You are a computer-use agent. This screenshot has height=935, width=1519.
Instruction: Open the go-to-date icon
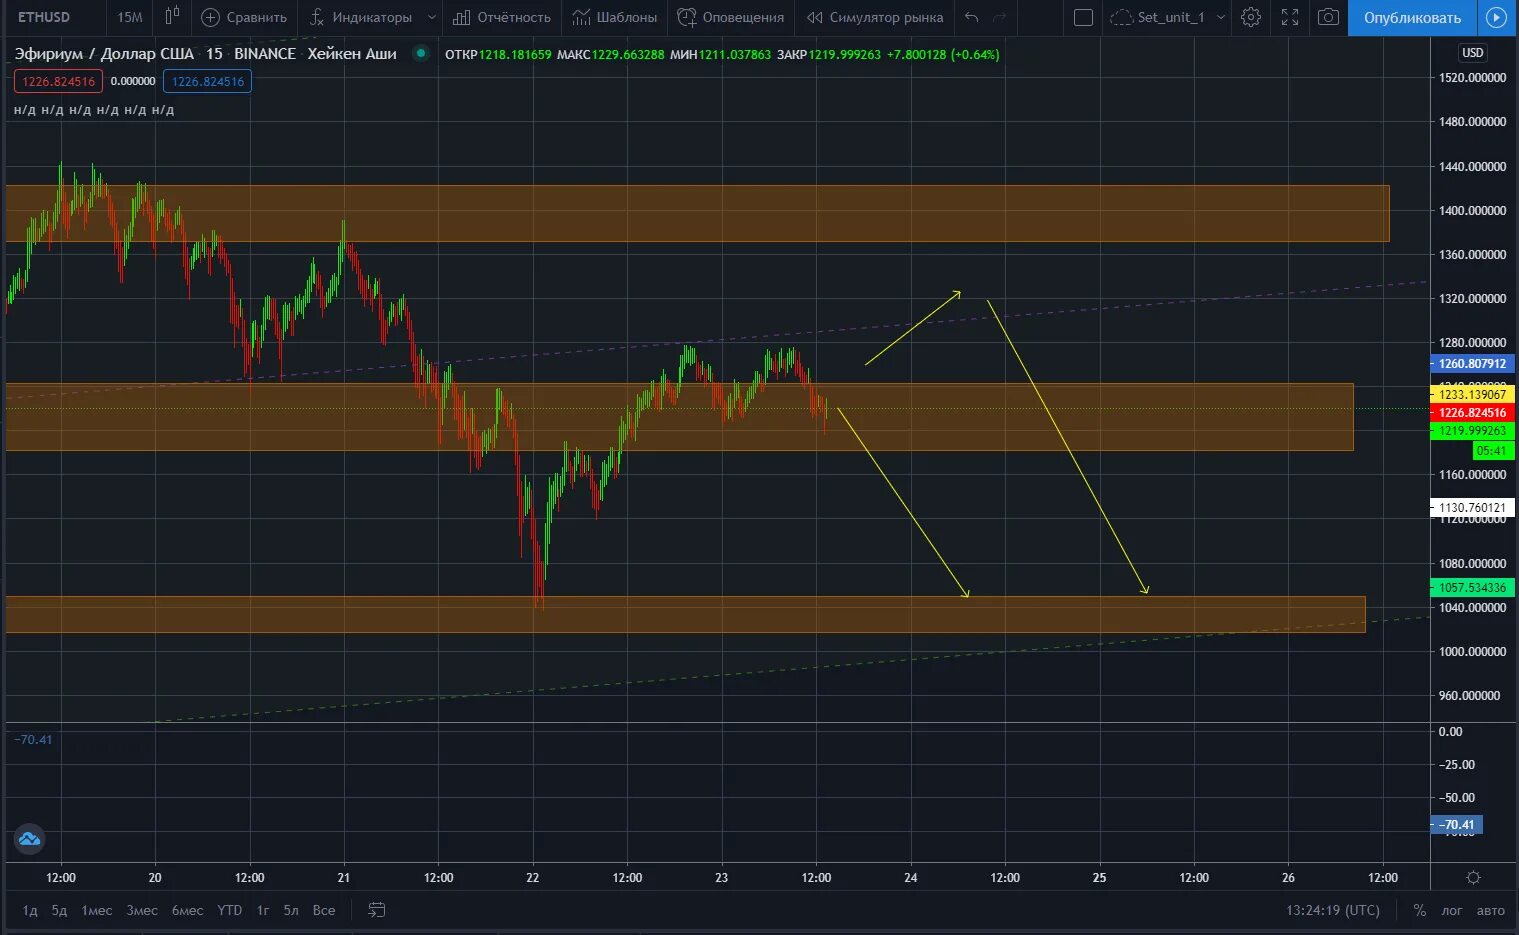coord(377,910)
